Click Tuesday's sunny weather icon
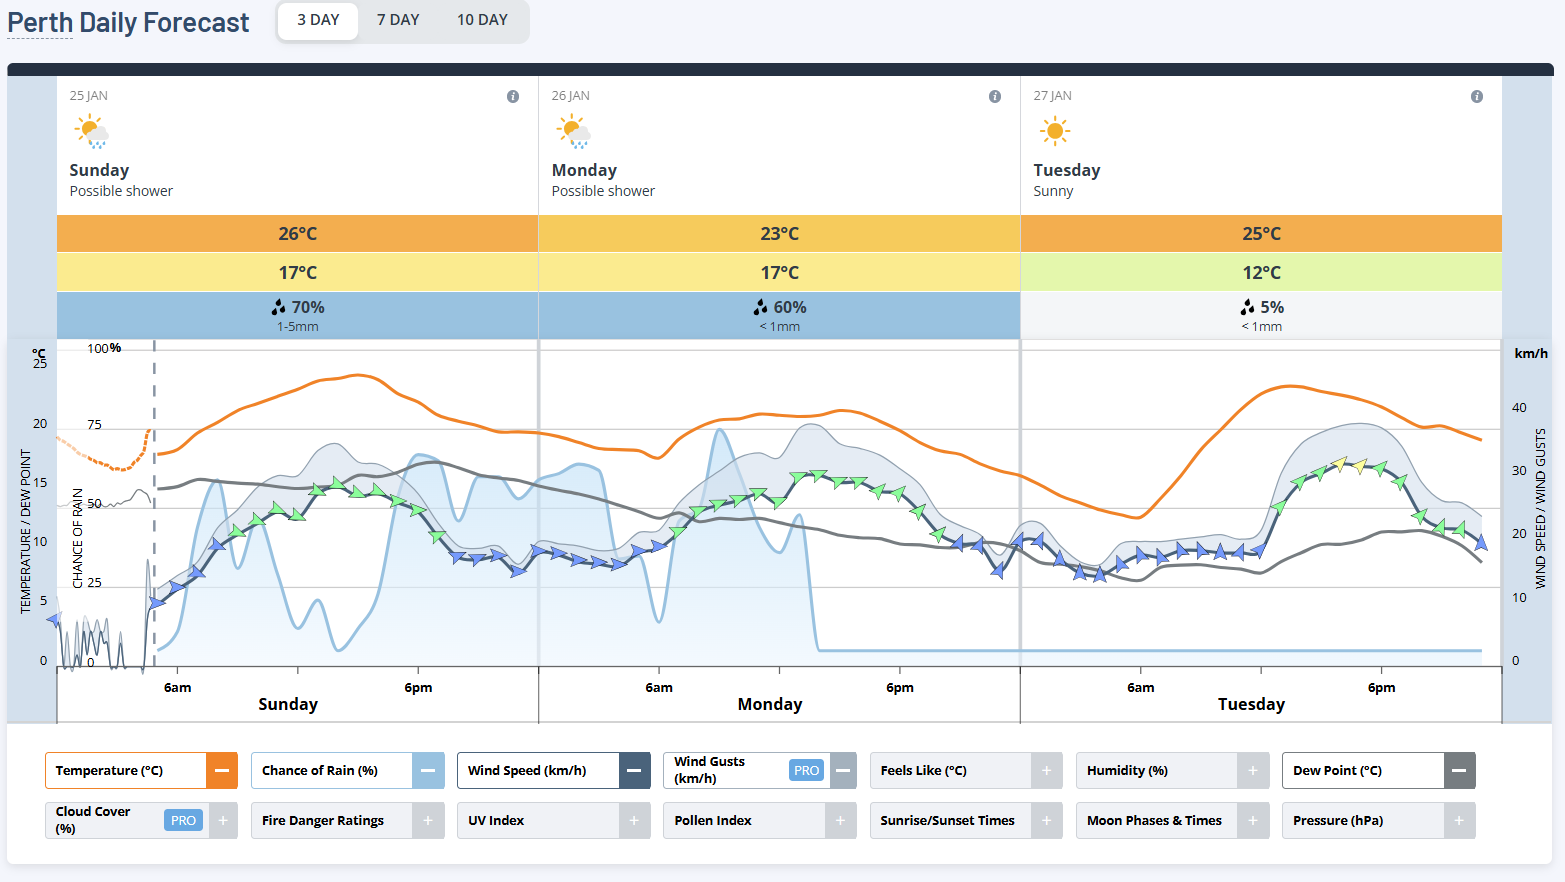Screen dimensions: 1565x882 tap(1054, 131)
